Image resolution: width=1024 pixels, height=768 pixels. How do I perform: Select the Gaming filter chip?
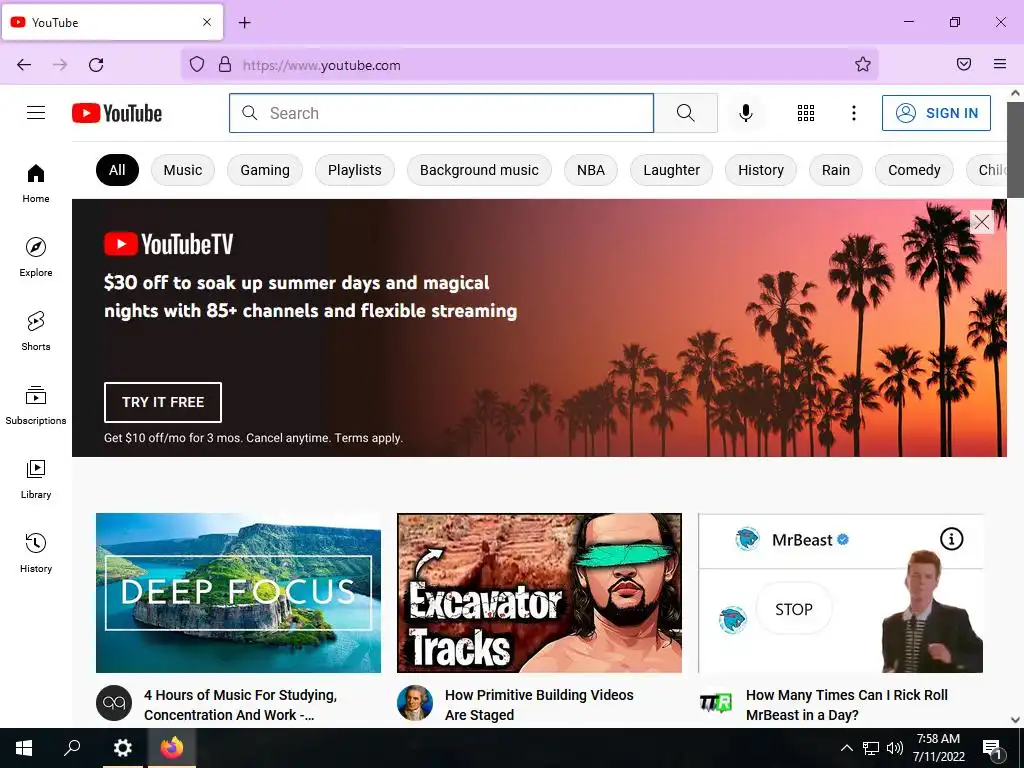pos(265,170)
